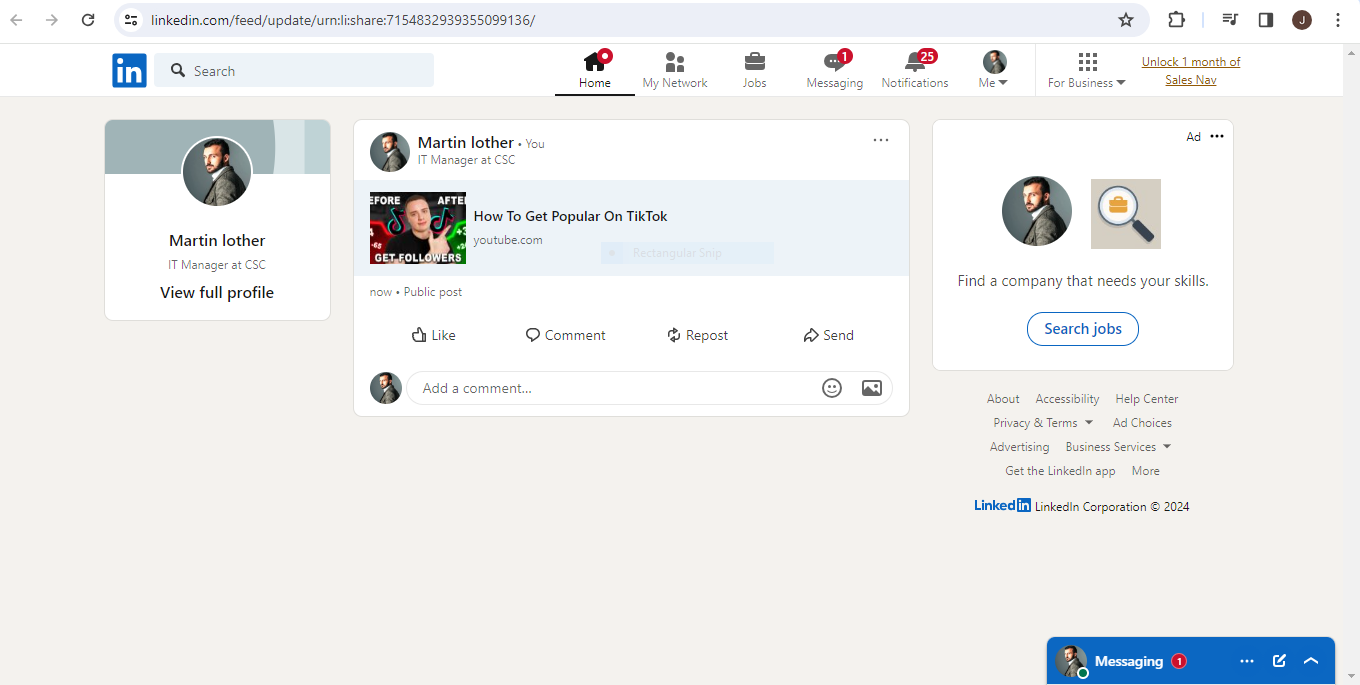Open the Chrome profile avatar J

pos(1302,20)
